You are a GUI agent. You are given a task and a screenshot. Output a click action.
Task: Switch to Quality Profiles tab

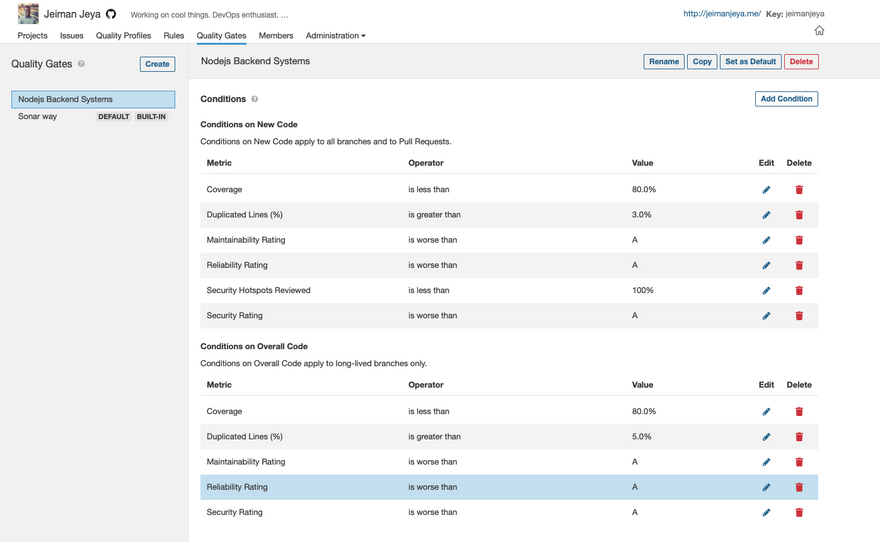pyautogui.click(x=123, y=35)
